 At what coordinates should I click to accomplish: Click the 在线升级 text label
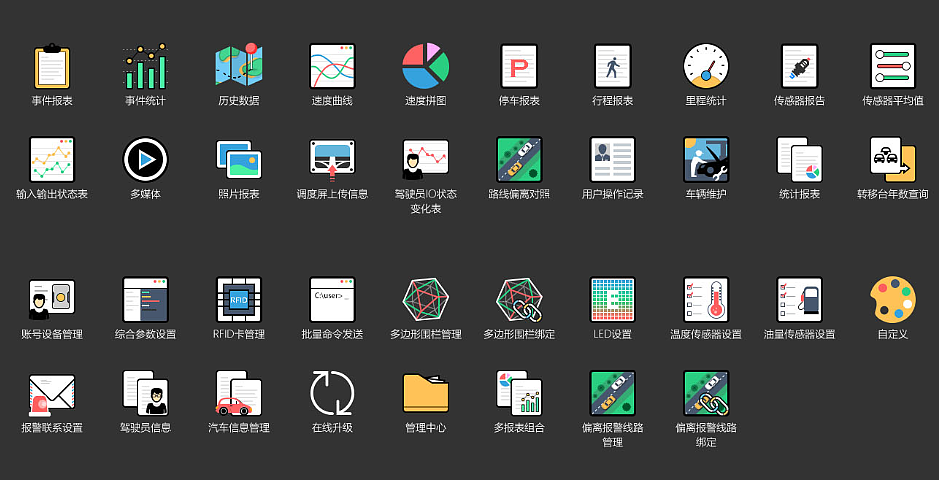[332, 428]
